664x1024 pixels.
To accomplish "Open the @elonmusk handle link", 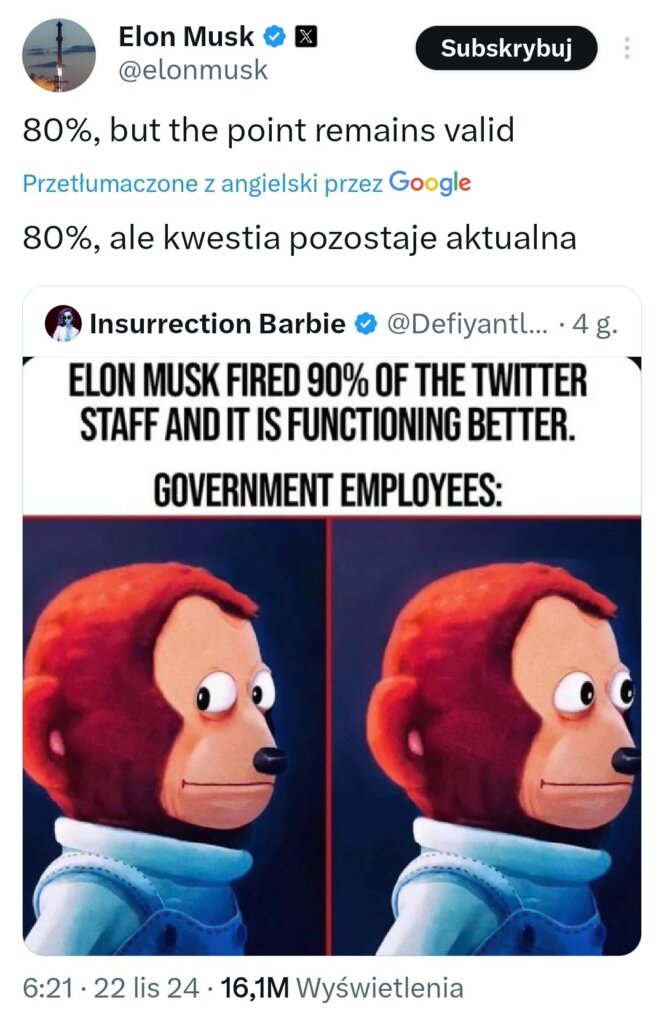I will (193, 70).
